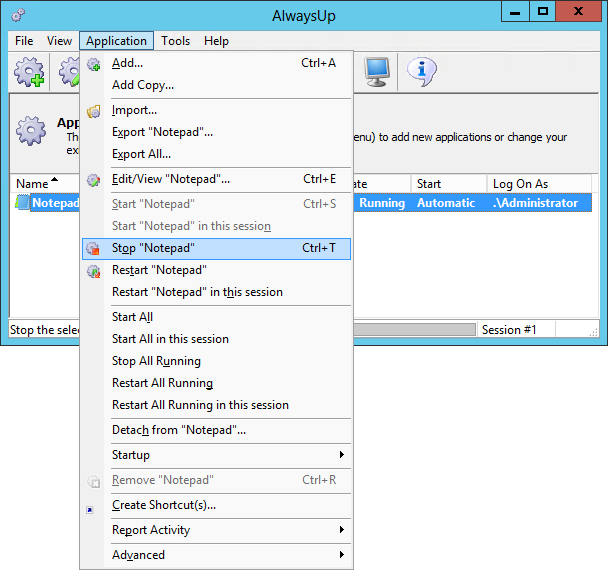Choose Restart All Running in this session
608x571 pixels.
coord(216,405)
